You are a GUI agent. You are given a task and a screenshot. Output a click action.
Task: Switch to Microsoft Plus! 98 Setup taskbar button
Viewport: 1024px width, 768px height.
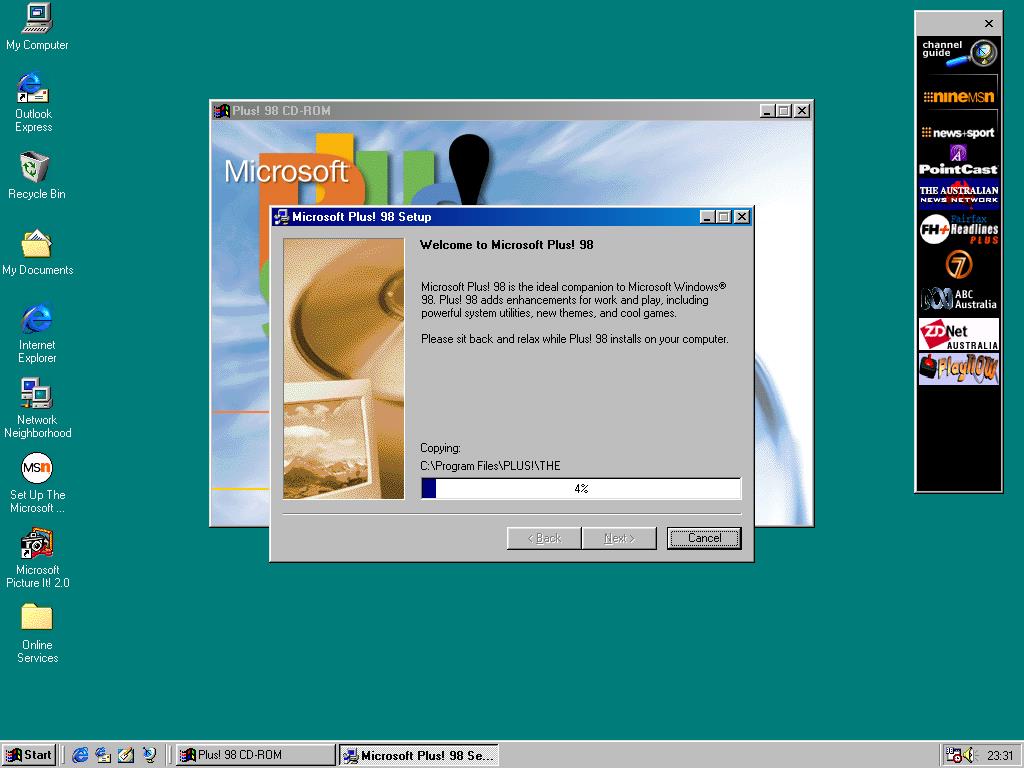419,755
